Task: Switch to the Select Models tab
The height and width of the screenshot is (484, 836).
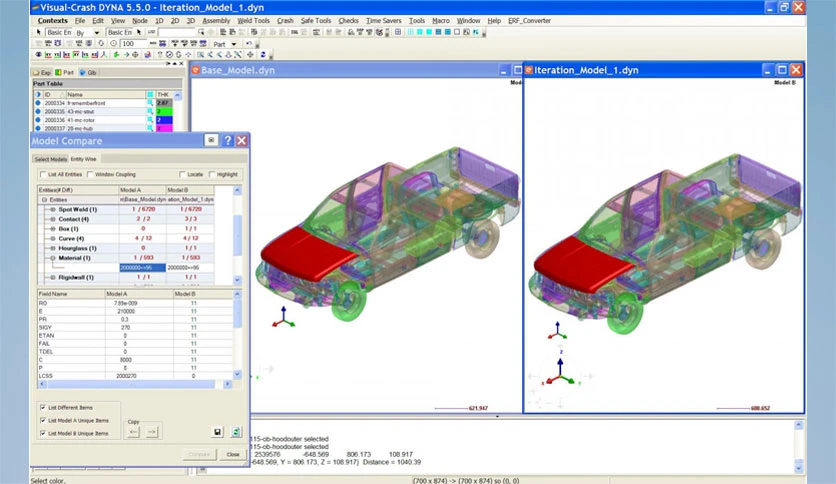Action: tap(51, 159)
